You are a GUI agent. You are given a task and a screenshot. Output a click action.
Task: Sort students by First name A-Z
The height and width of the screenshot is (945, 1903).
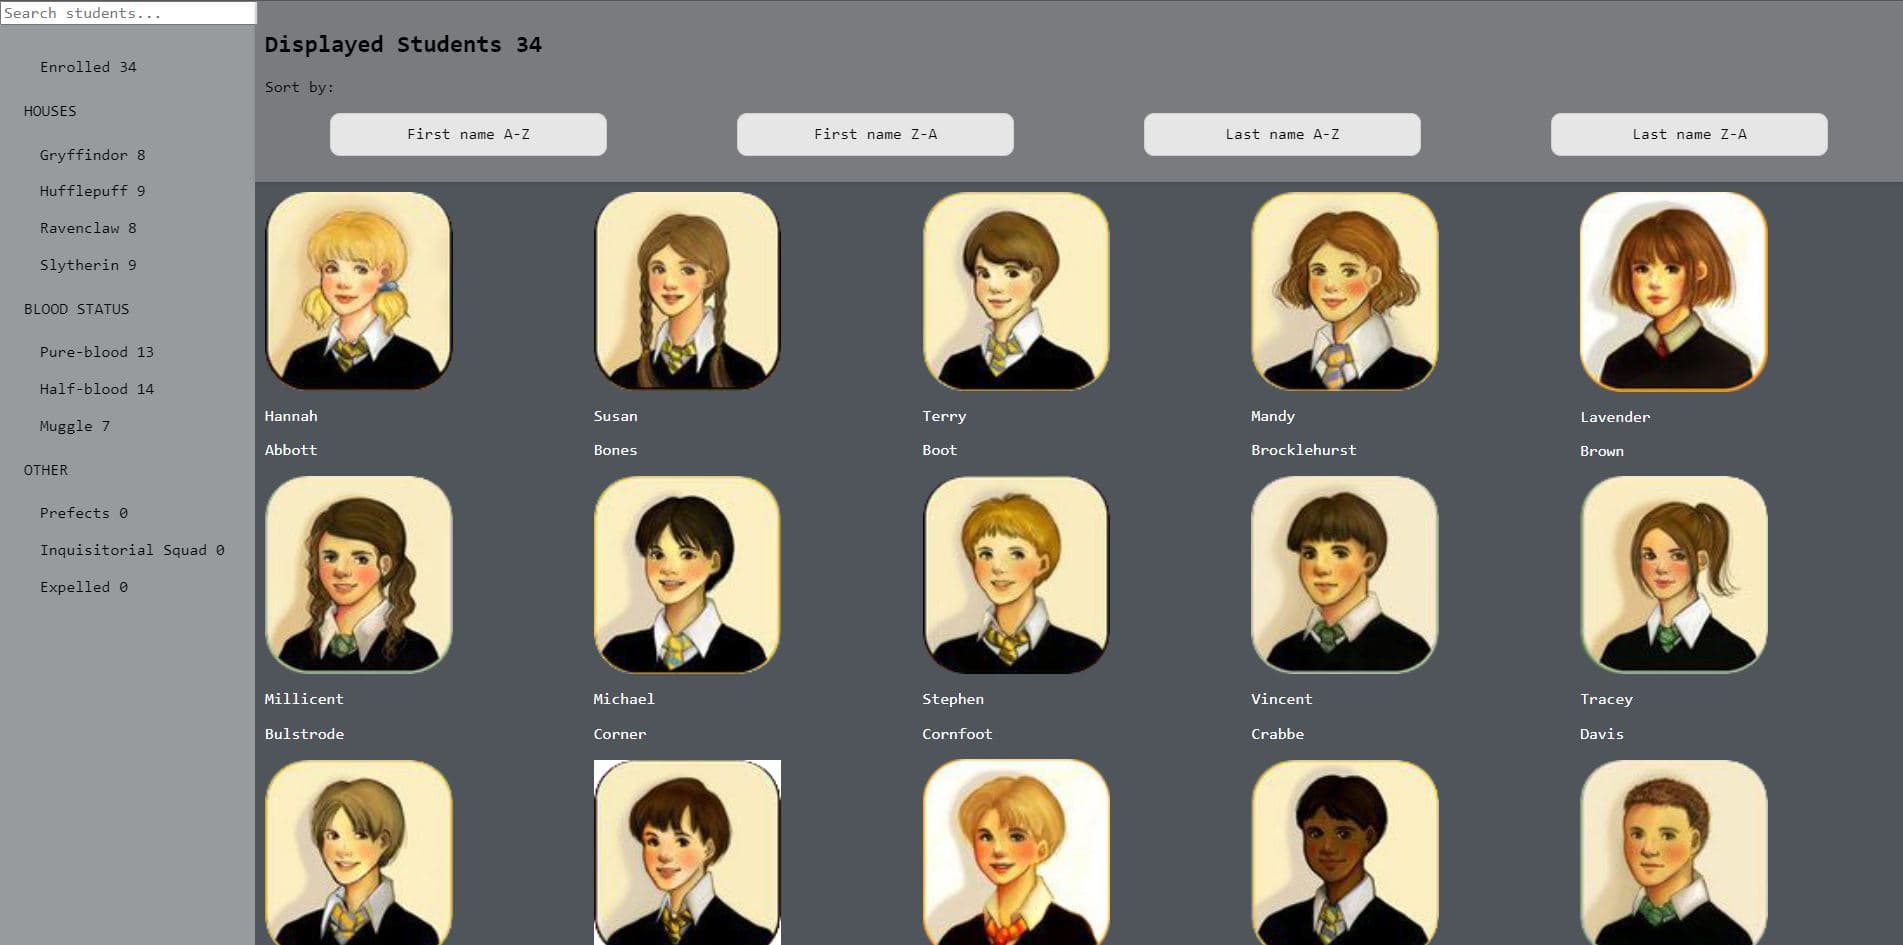click(468, 134)
